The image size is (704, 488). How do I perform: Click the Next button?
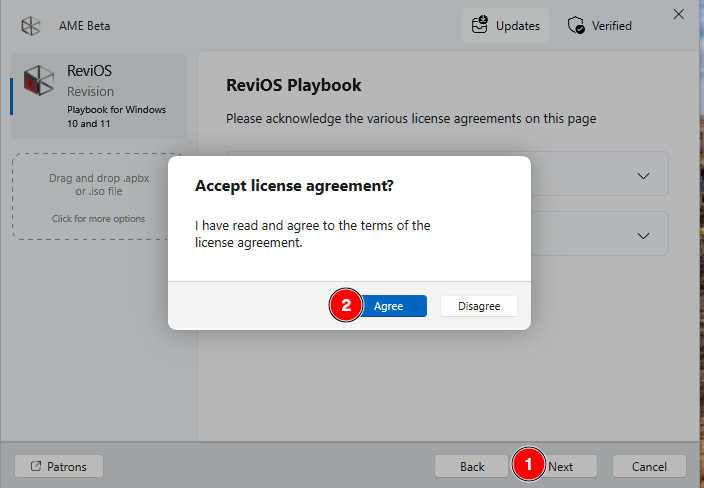[x=560, y=466]
